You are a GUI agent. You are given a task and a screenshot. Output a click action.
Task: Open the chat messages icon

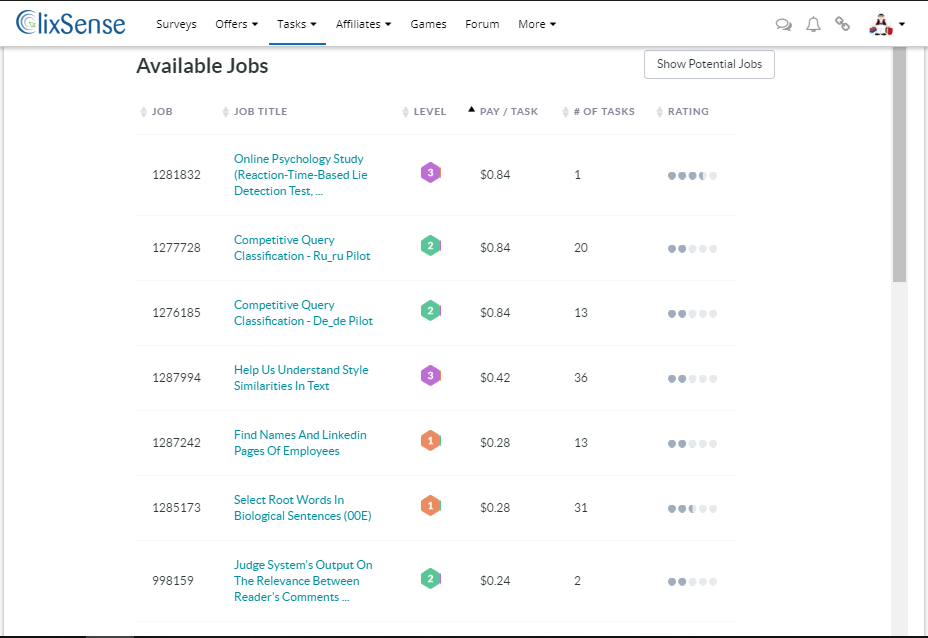784,25
